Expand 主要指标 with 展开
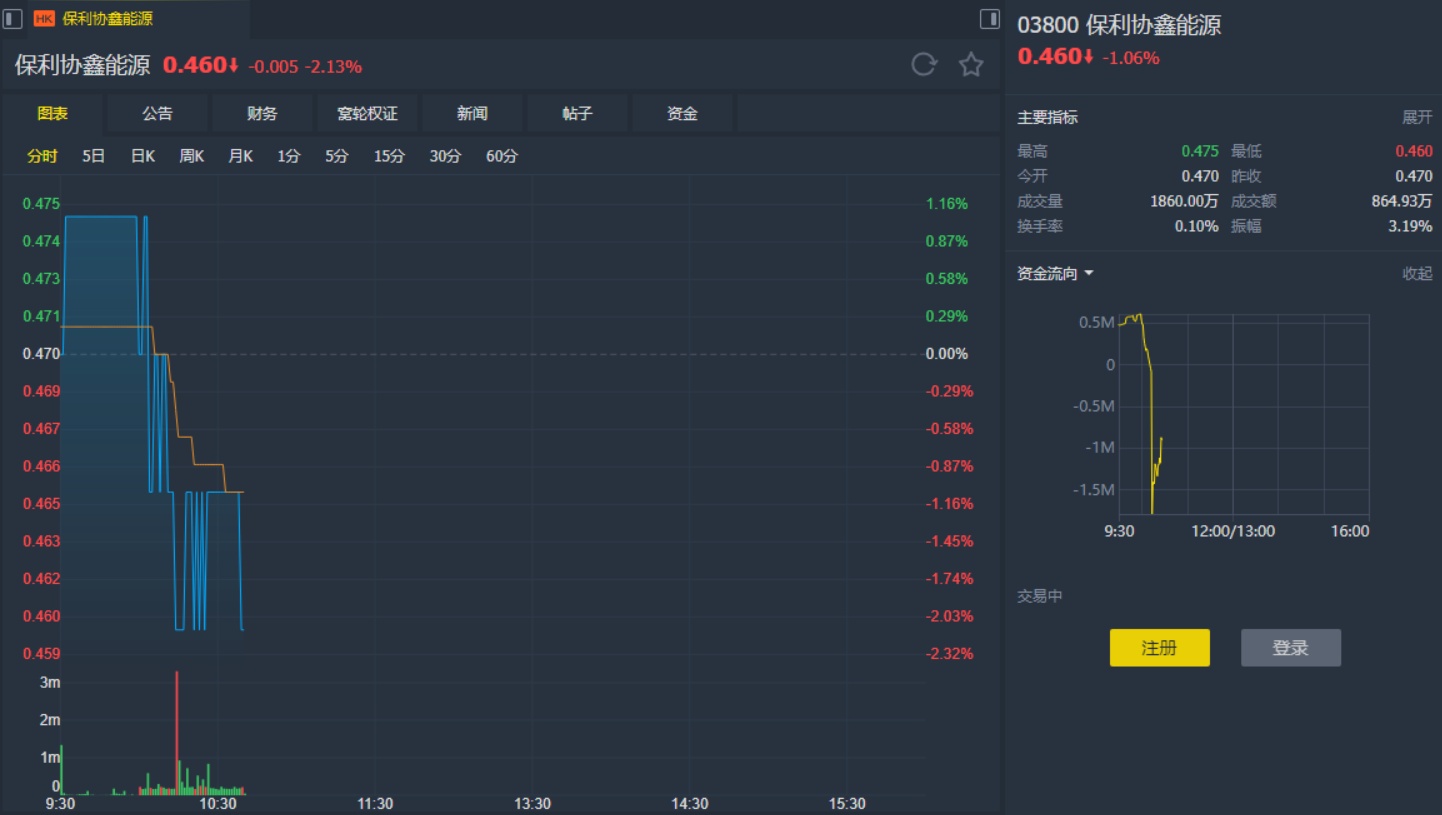The width and height of the screenshot is (1442, 815). coord(1416,117)
